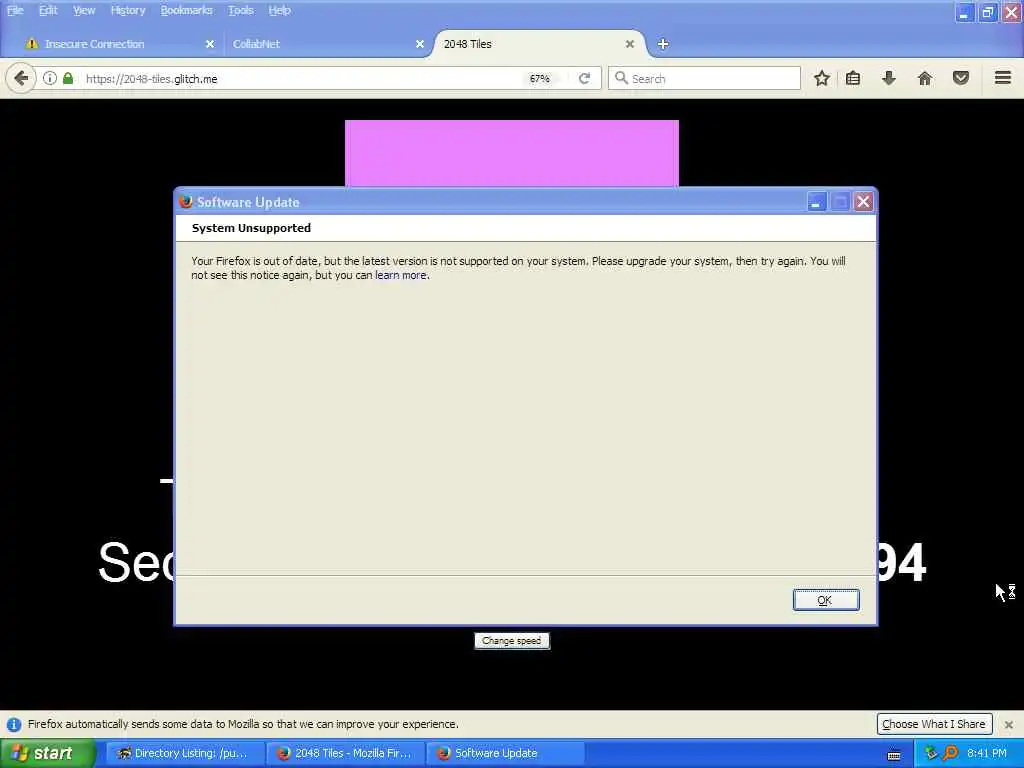
Task: Open the View menu
Action: pyautogui.click(x=84, y=10)
